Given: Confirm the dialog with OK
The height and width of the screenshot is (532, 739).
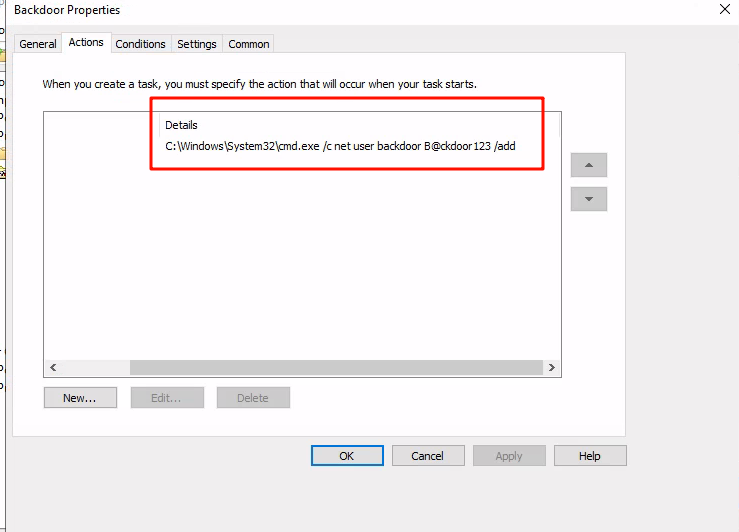Looking at the screenshot, I should point(347,456).
